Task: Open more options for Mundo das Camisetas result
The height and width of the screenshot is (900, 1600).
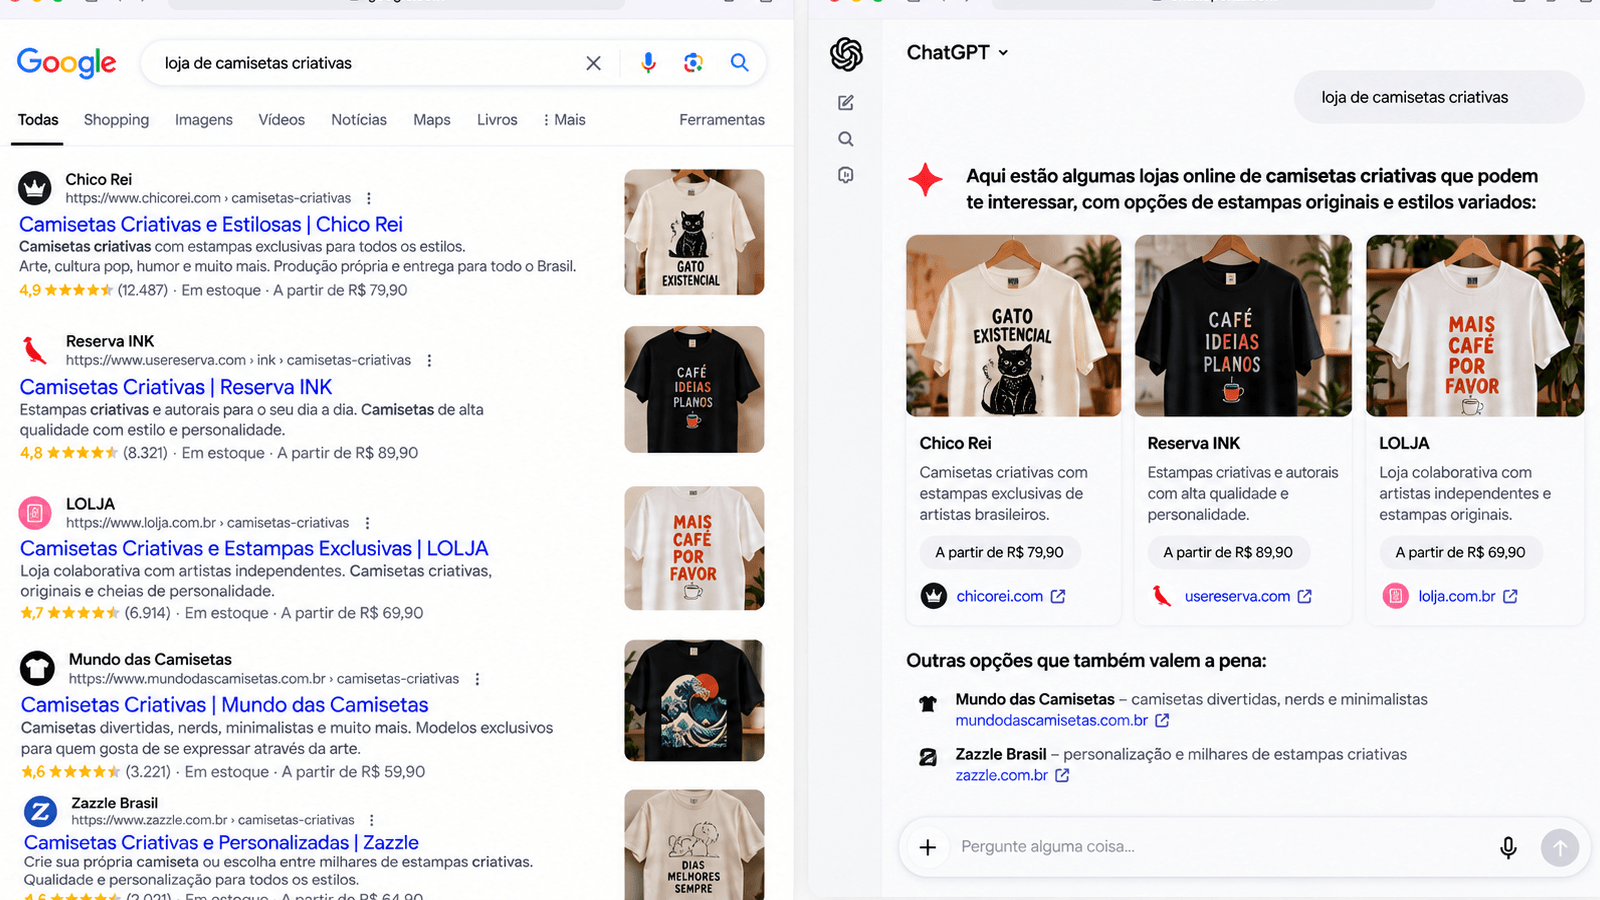Action: point(477,679)
